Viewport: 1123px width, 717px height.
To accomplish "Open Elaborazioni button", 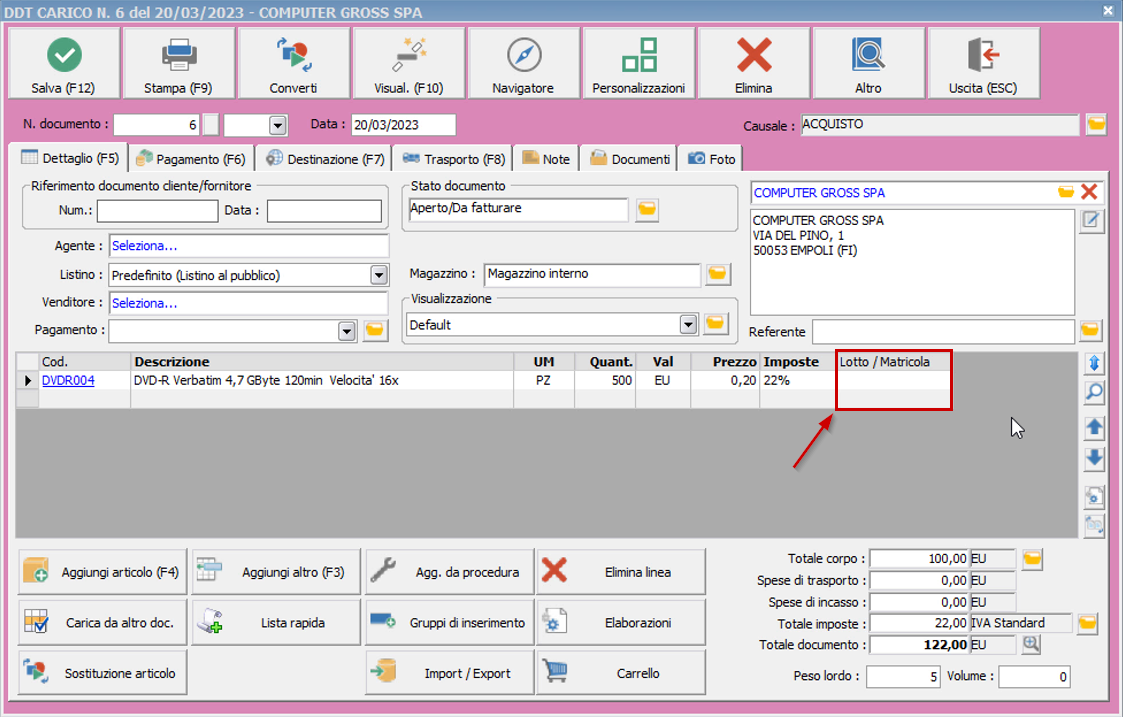I will [621, 622].
